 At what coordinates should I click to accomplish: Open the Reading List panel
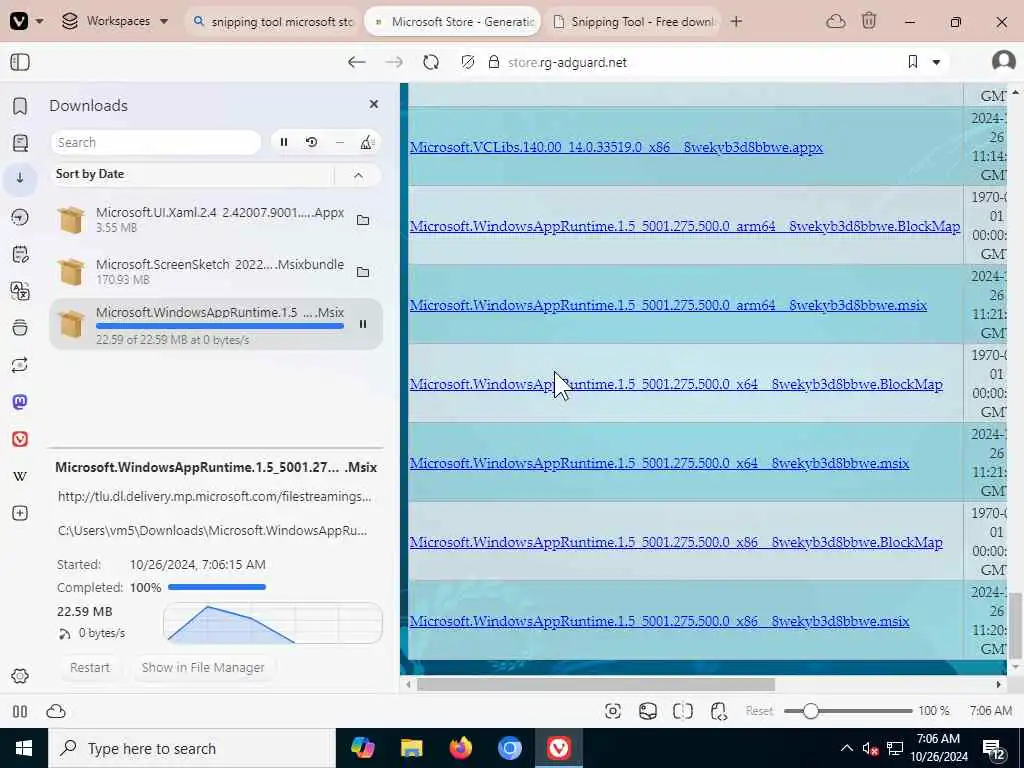coord(20,142)
